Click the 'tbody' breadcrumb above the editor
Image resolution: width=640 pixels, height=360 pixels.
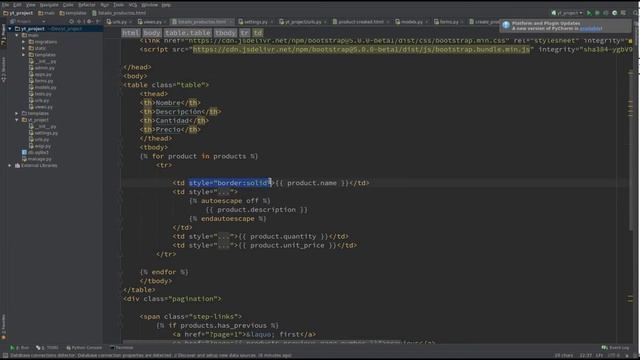(225, 33)
